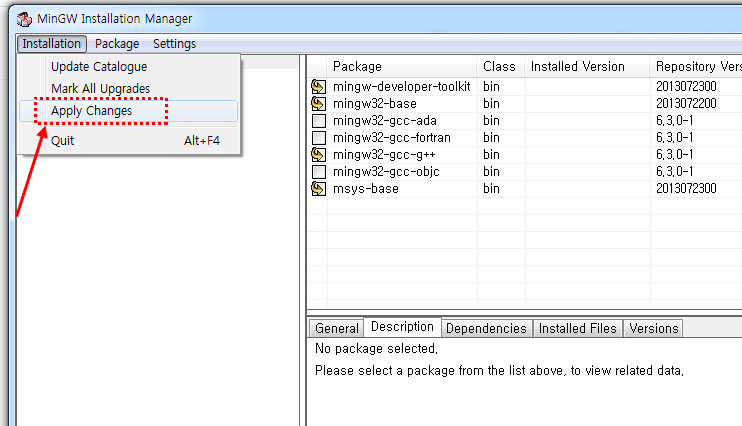Sort by Repository Version column header
Image resolution: width=742 pixels, height=426 pixels.
pos(696,66)
